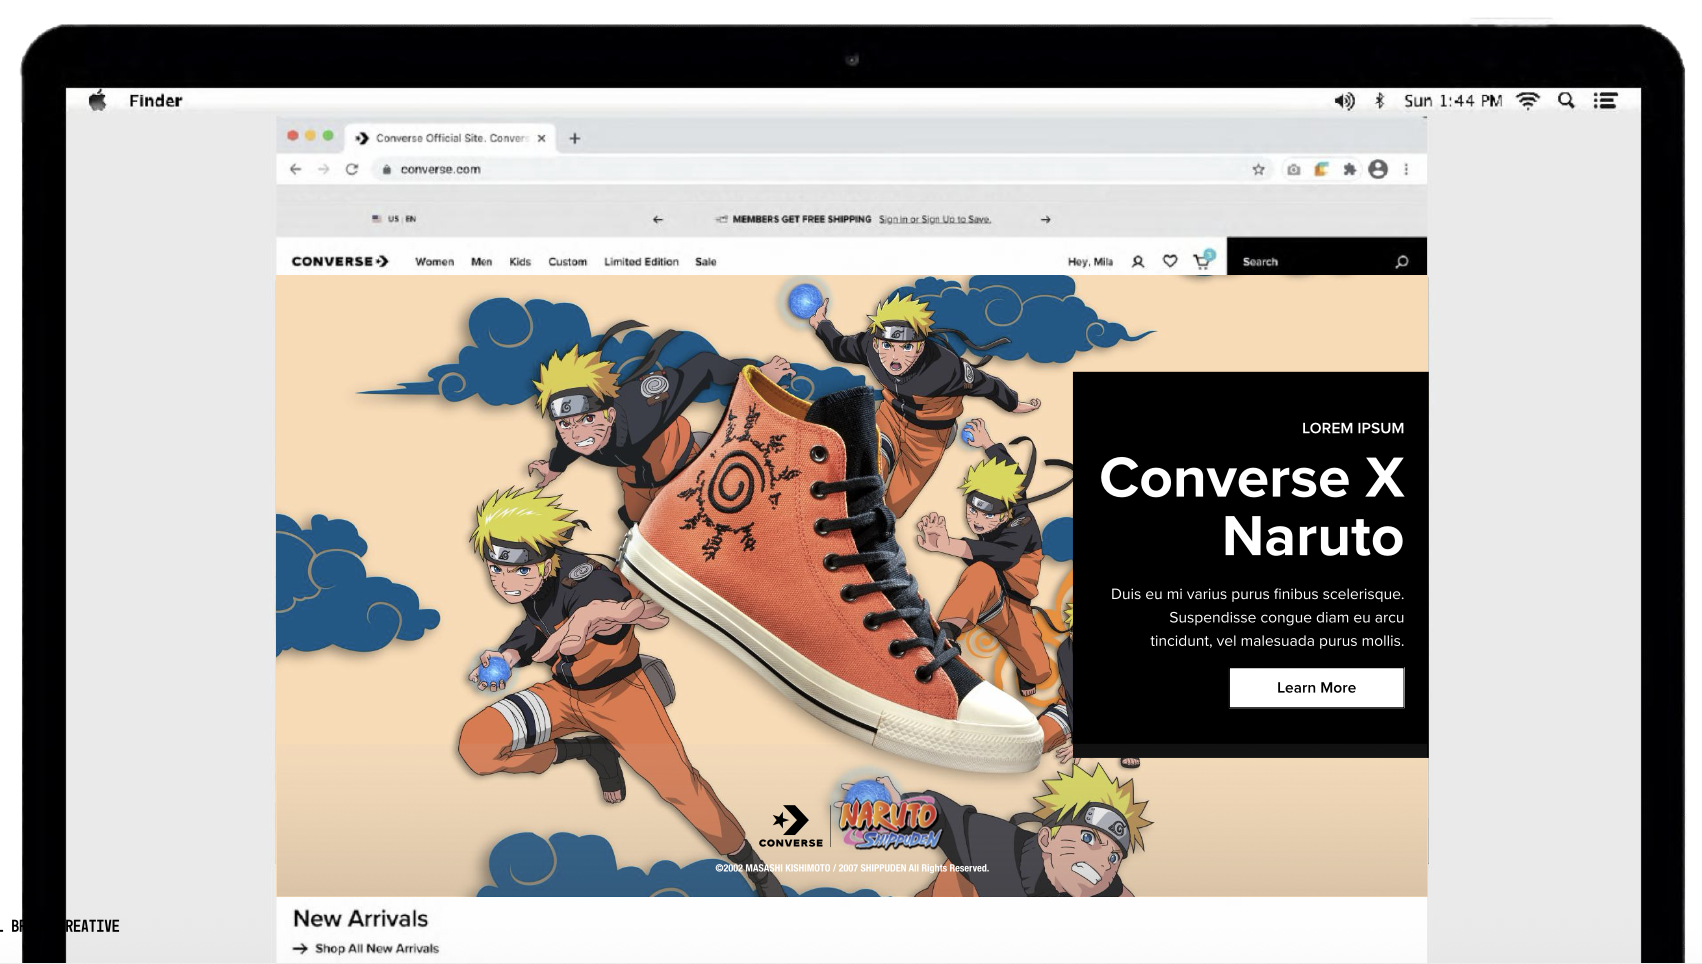Reload the converse.com page
This screenshot has width=1702, height=964.
click(x=352, y=169)
